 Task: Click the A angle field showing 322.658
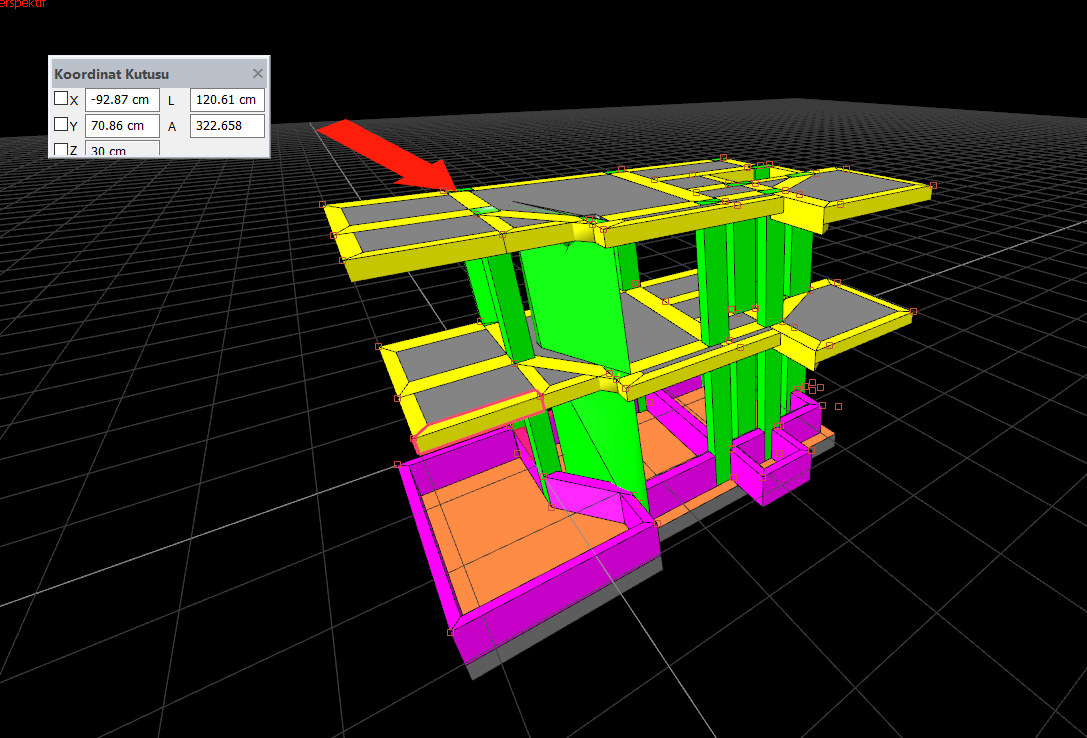point(227,126)
